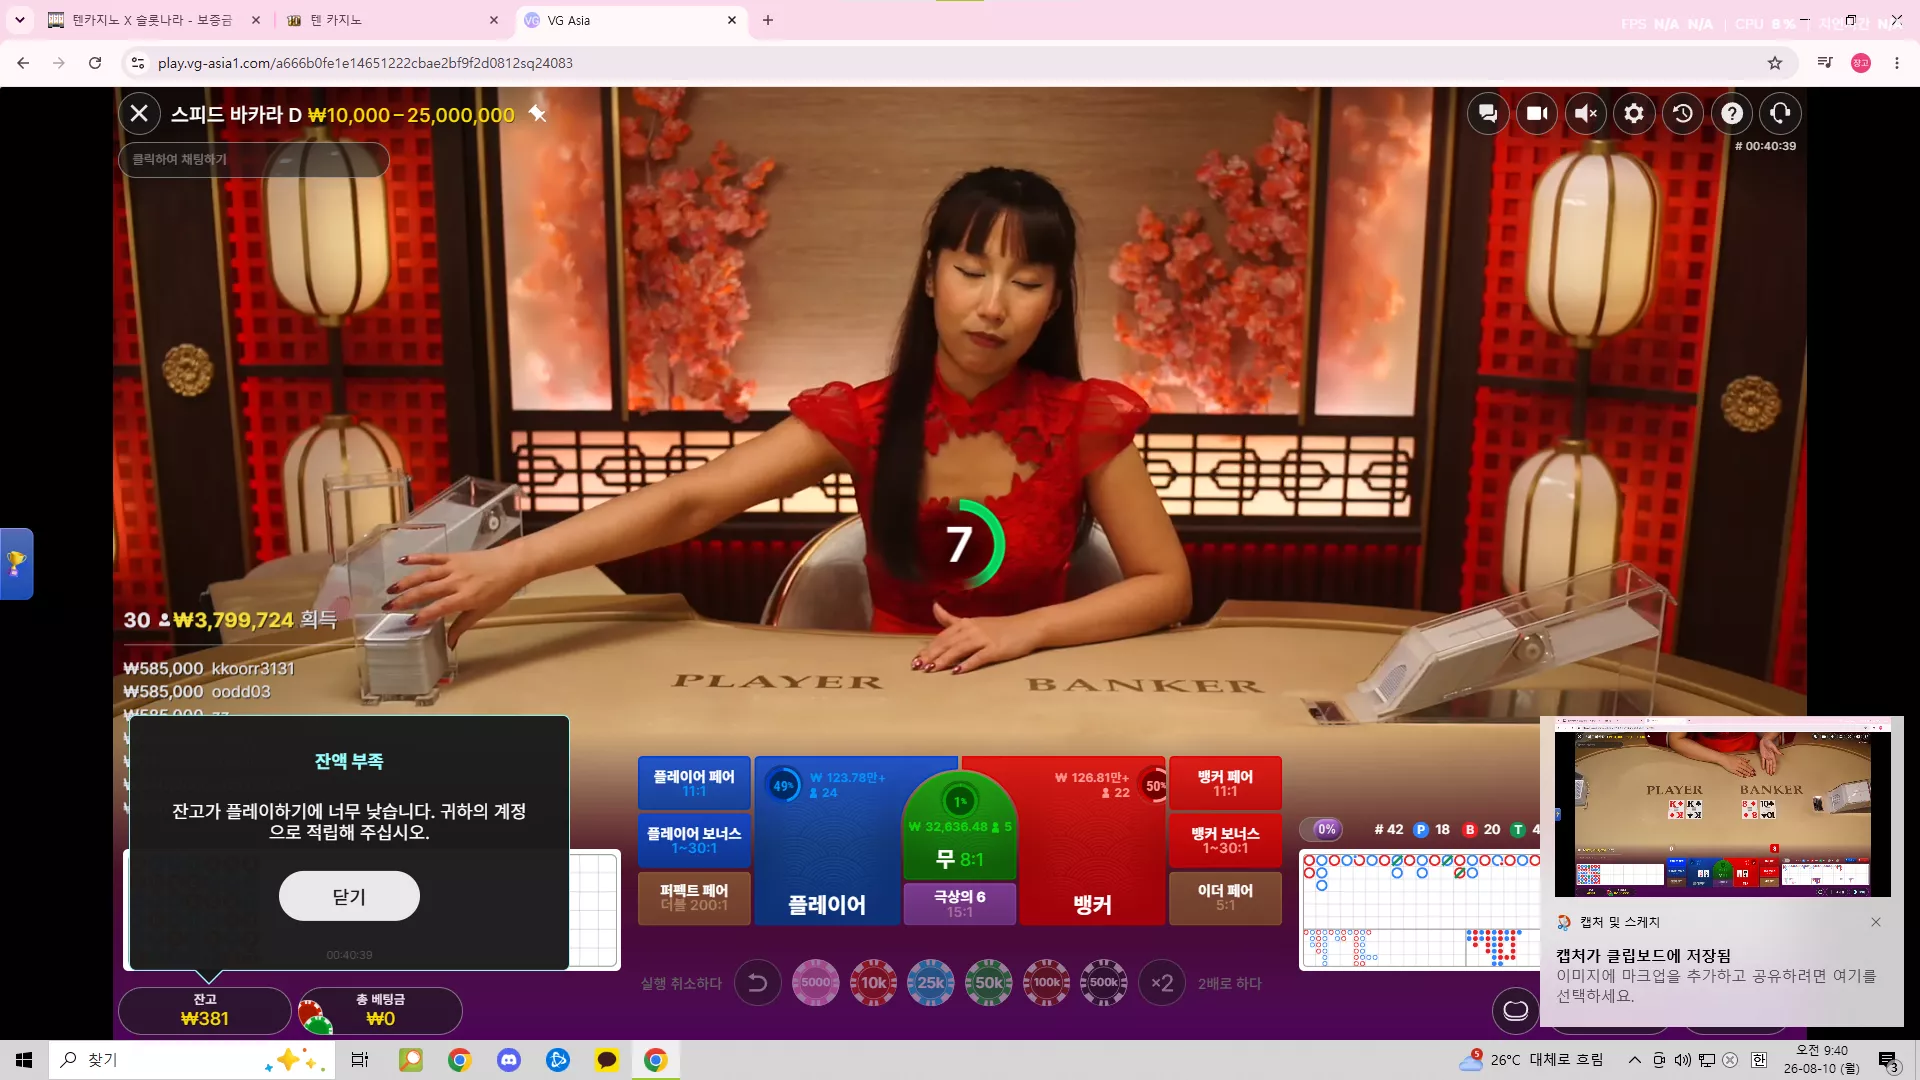Close the 캡처 및 스케치 notification

pos(1876,922)
